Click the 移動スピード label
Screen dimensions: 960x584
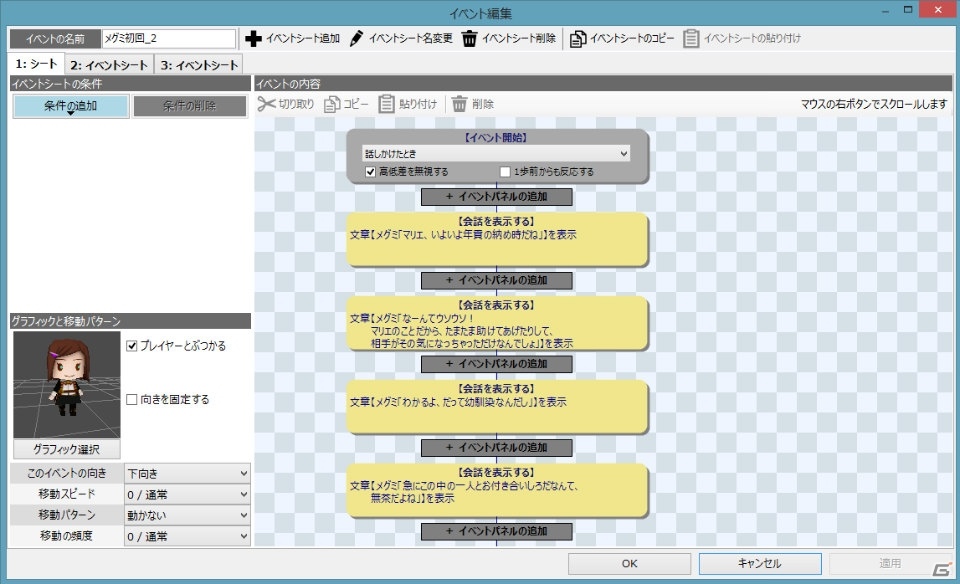pyautogui.click(x=67, y=494)
